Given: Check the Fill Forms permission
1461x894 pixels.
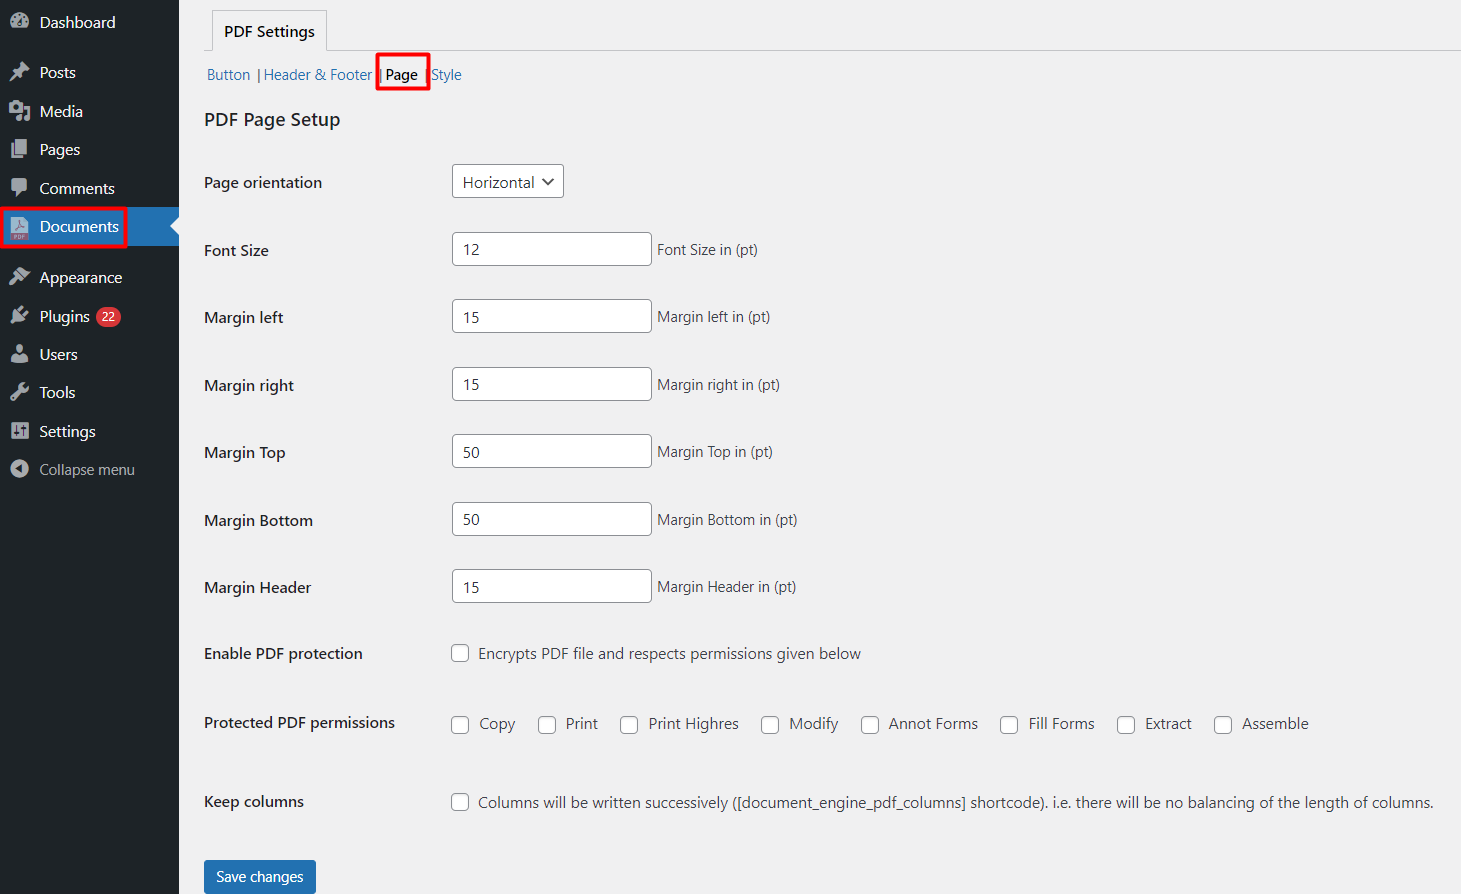Looking at the screenshot, I should pyautogui.click(x=1009, y=725).
